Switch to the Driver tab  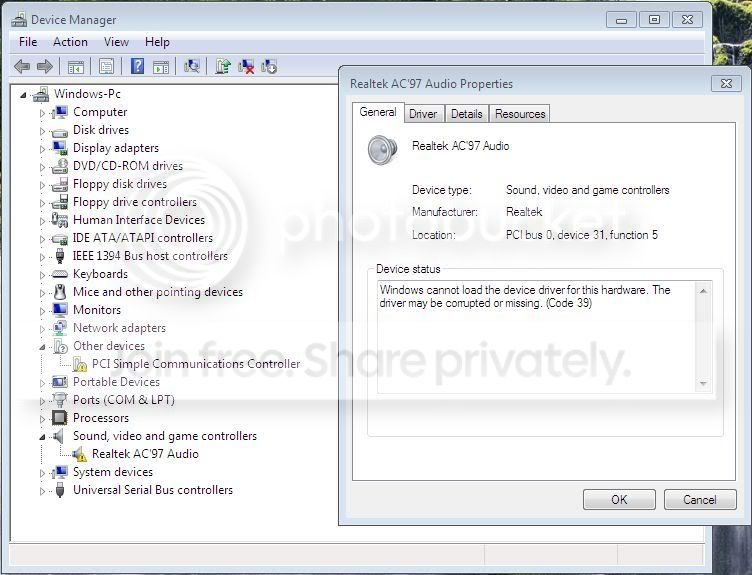pos(423,114)
